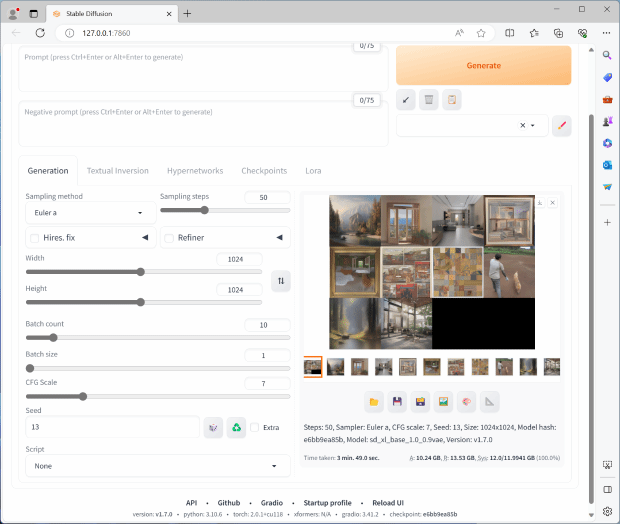
Task: Enable the Refiner checkbox
Action: point(169,238)
